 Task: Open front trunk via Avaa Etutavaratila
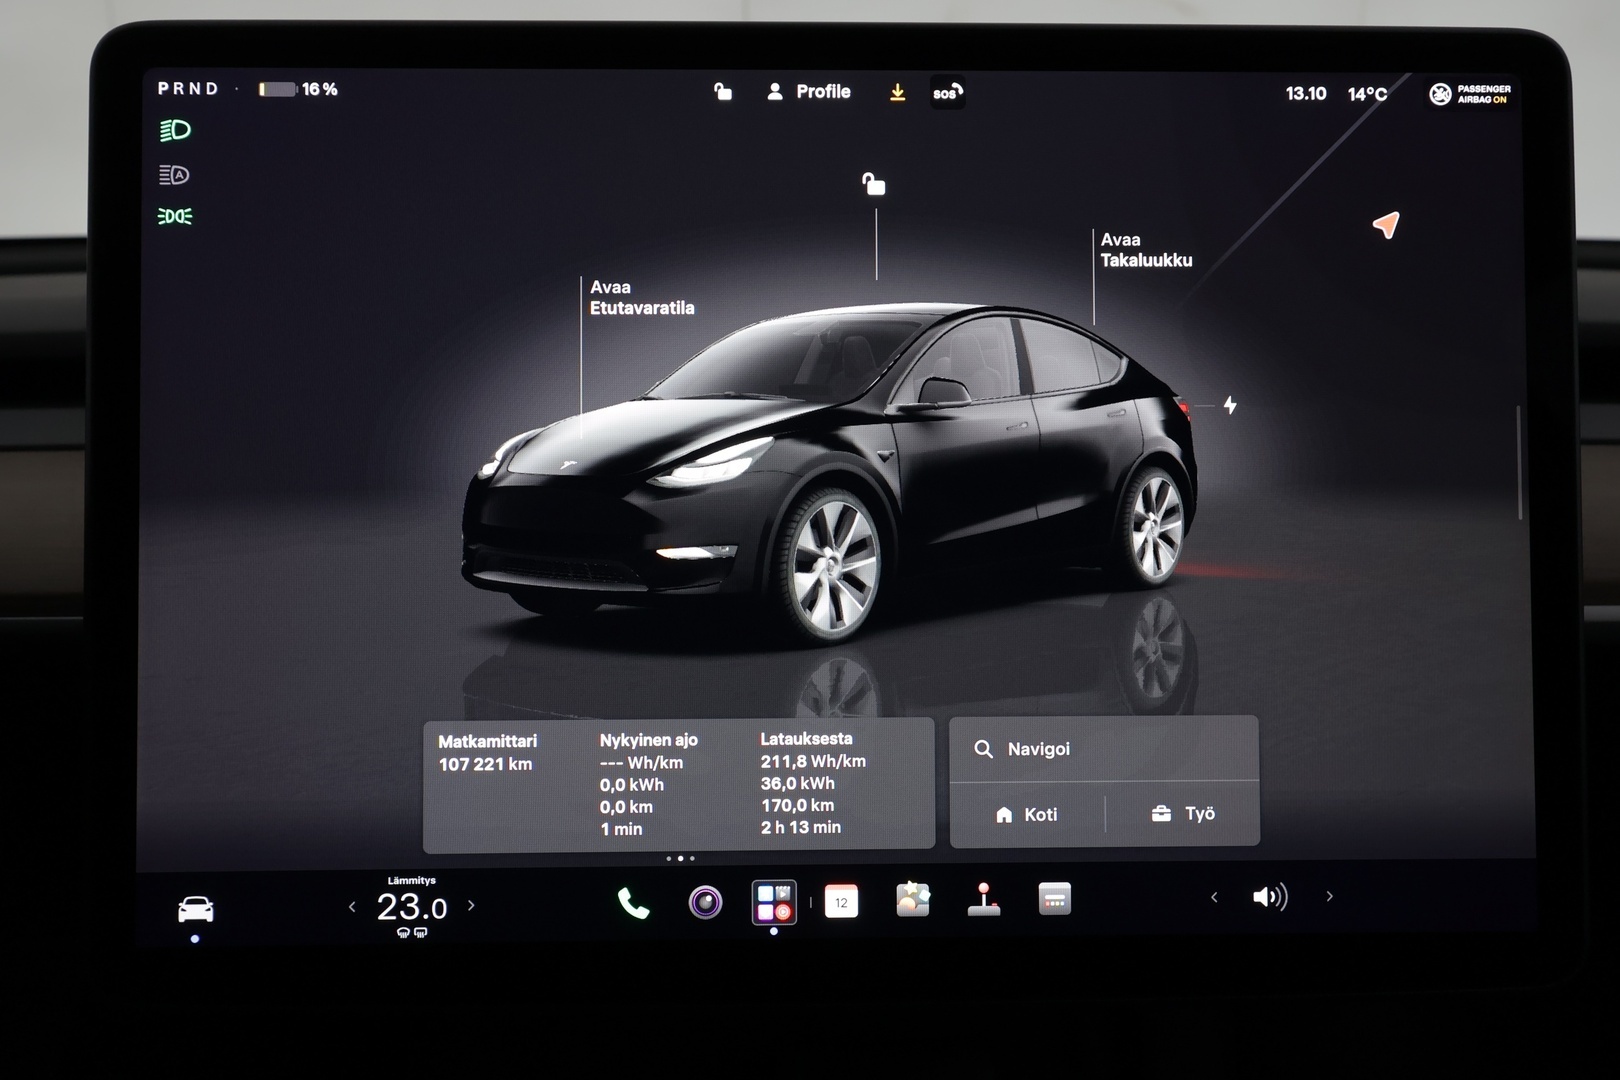coord(641,298)
